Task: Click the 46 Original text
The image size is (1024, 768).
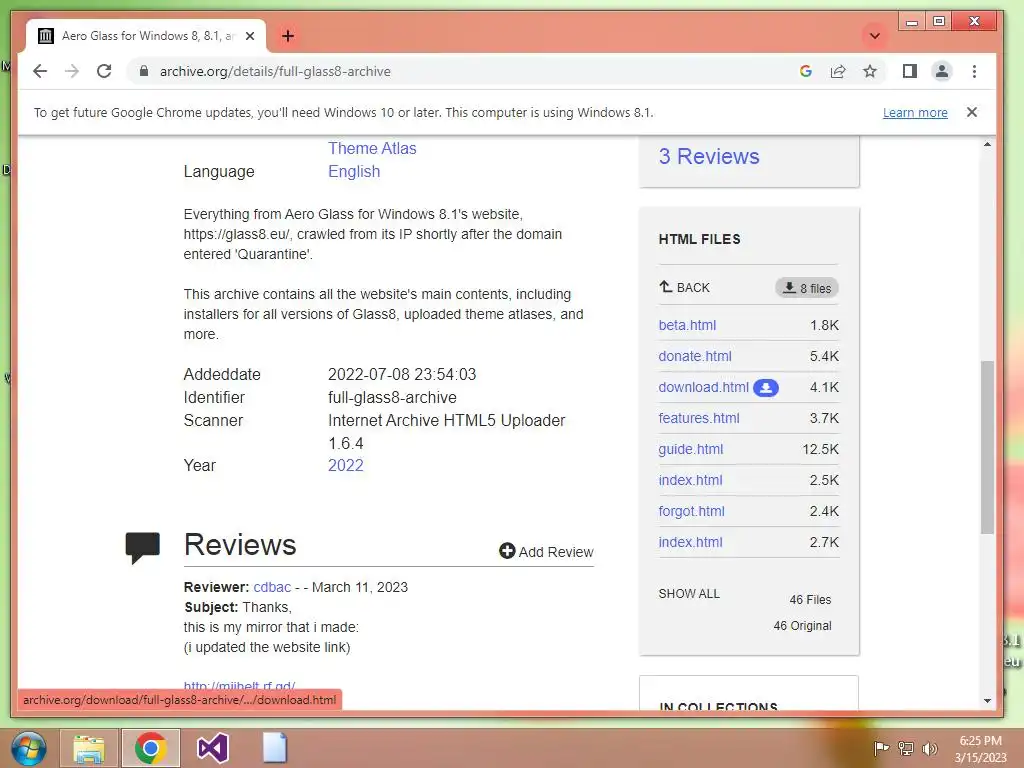Action: (803, 626)
